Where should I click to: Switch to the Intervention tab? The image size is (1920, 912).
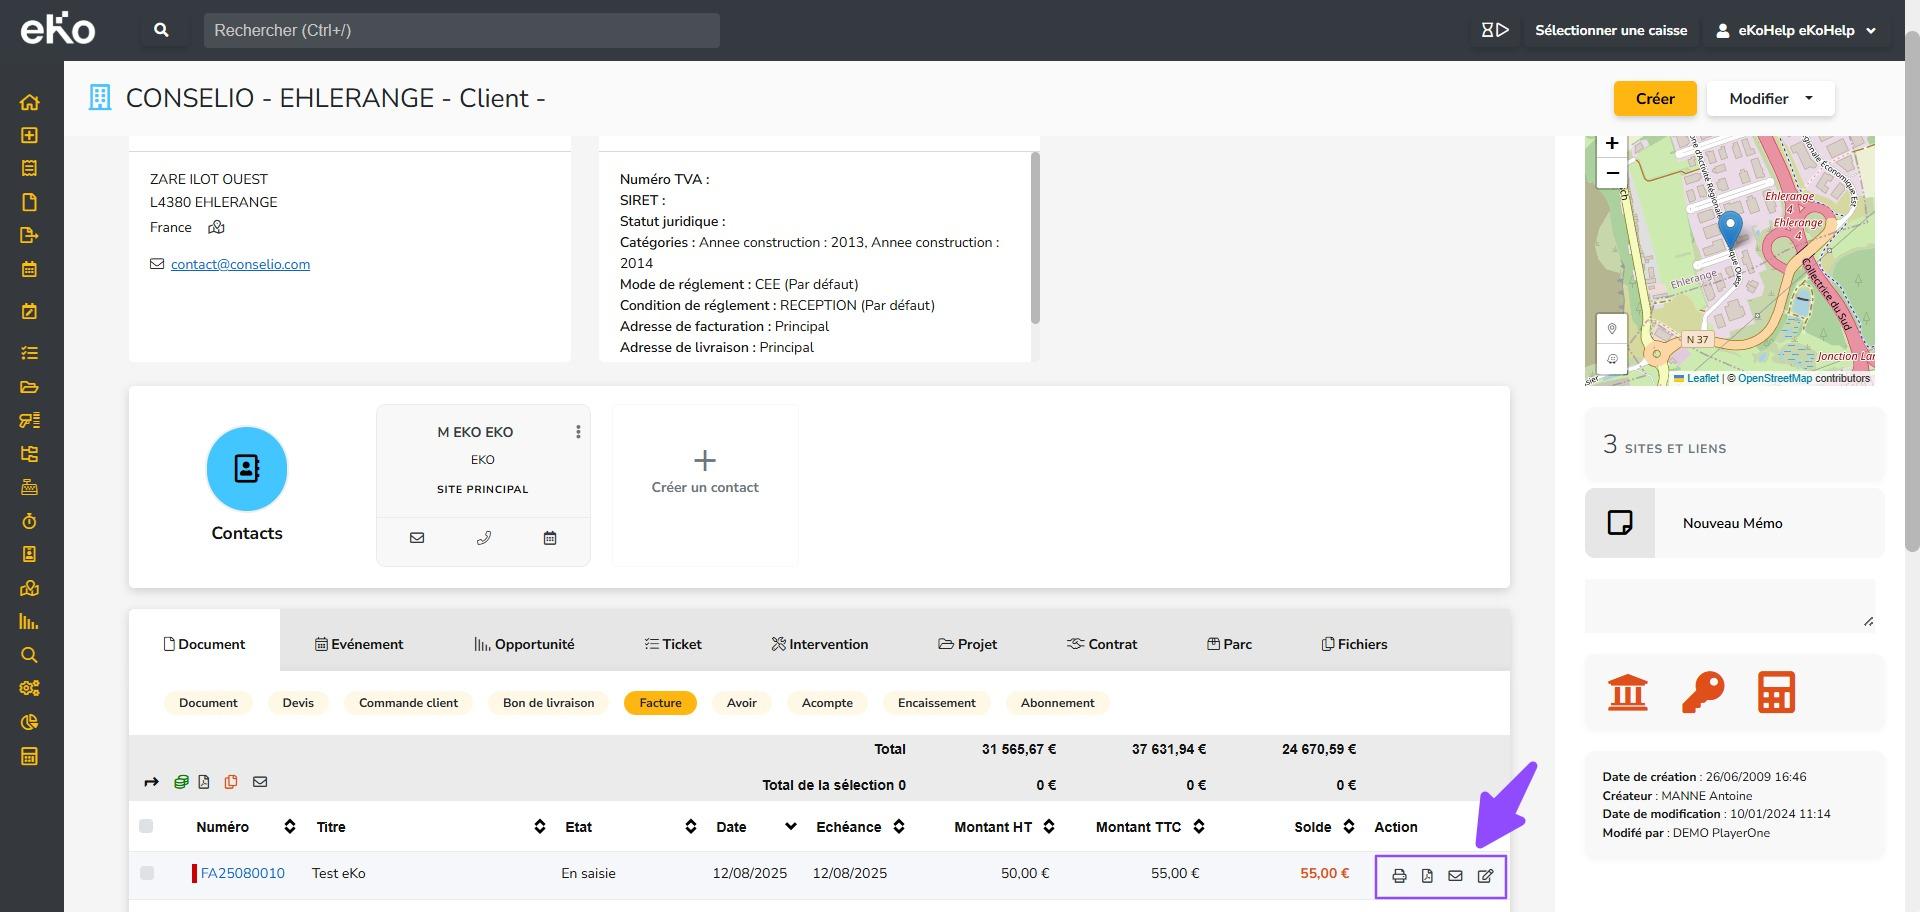pyautogui.click(x=819, y=644)
